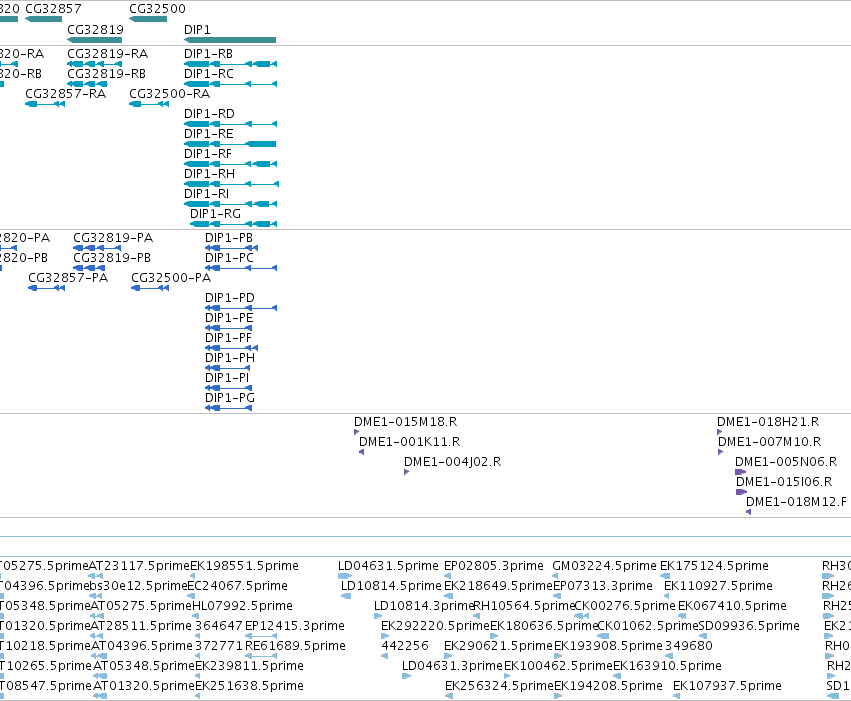Click the CK00276.5prime EST label
Viewport: 851px width, 701px height.
coord(625,607)
